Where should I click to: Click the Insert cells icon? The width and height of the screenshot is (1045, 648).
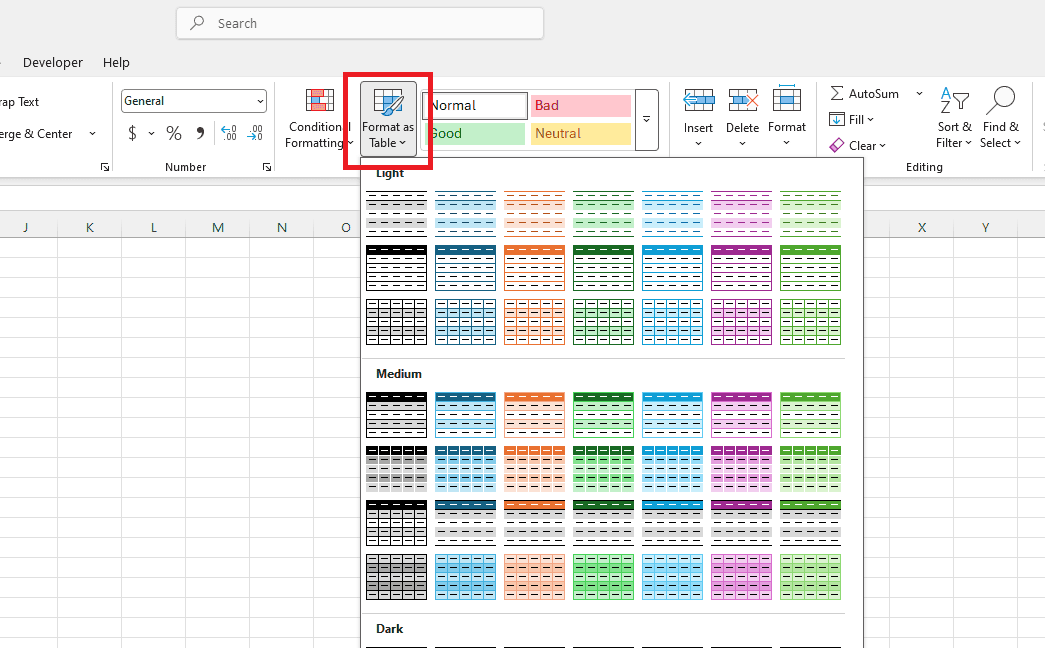click(x=698, y=100)
